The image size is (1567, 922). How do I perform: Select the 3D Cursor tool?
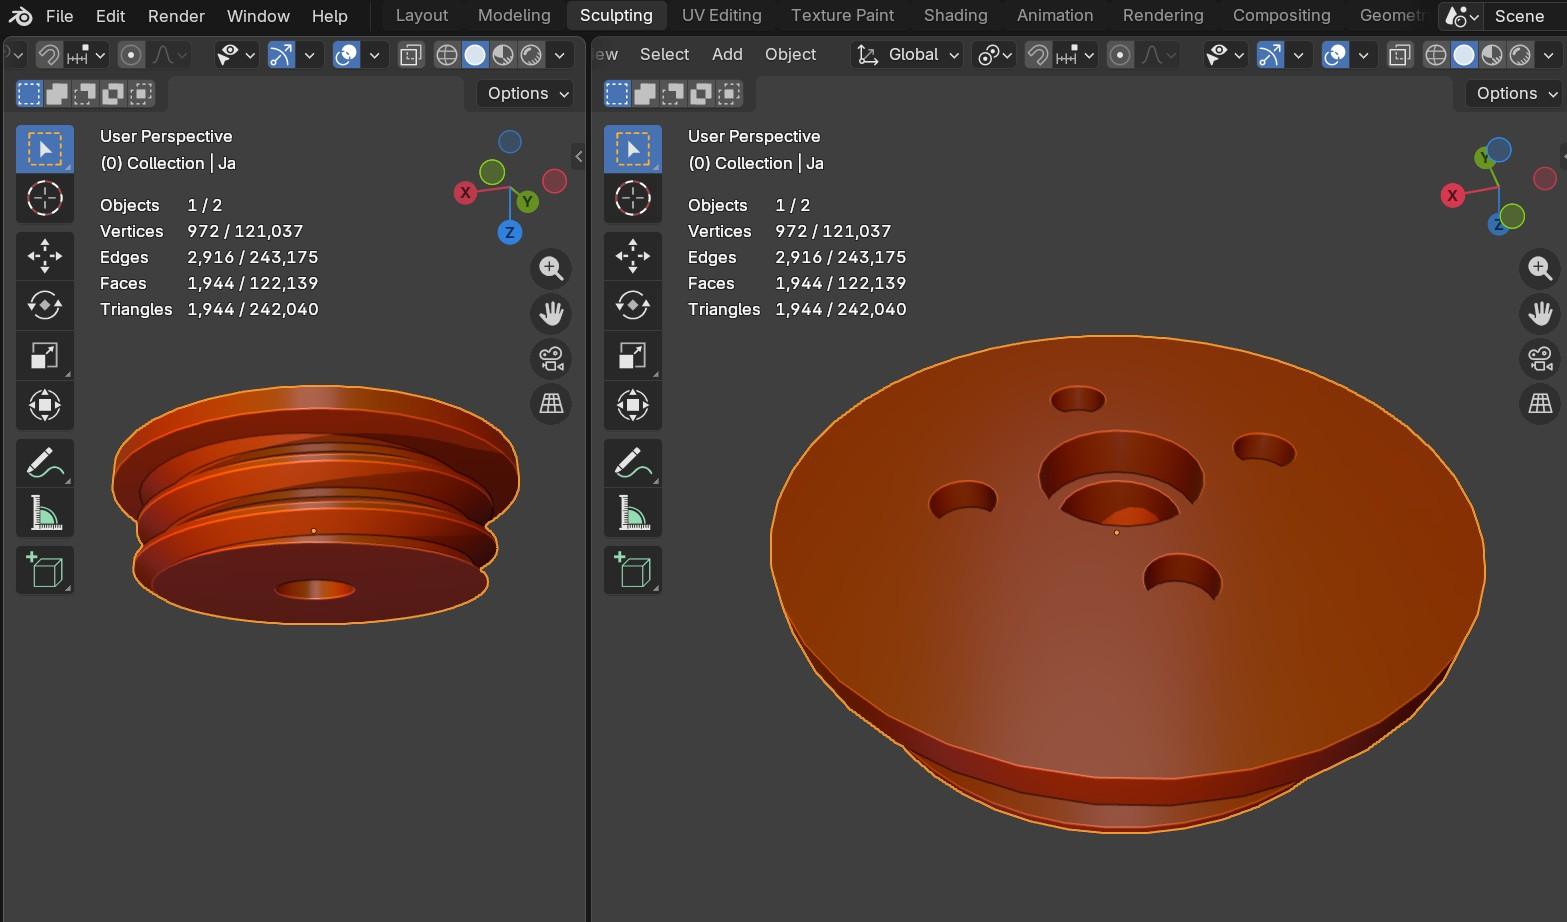tap(45, 198)
